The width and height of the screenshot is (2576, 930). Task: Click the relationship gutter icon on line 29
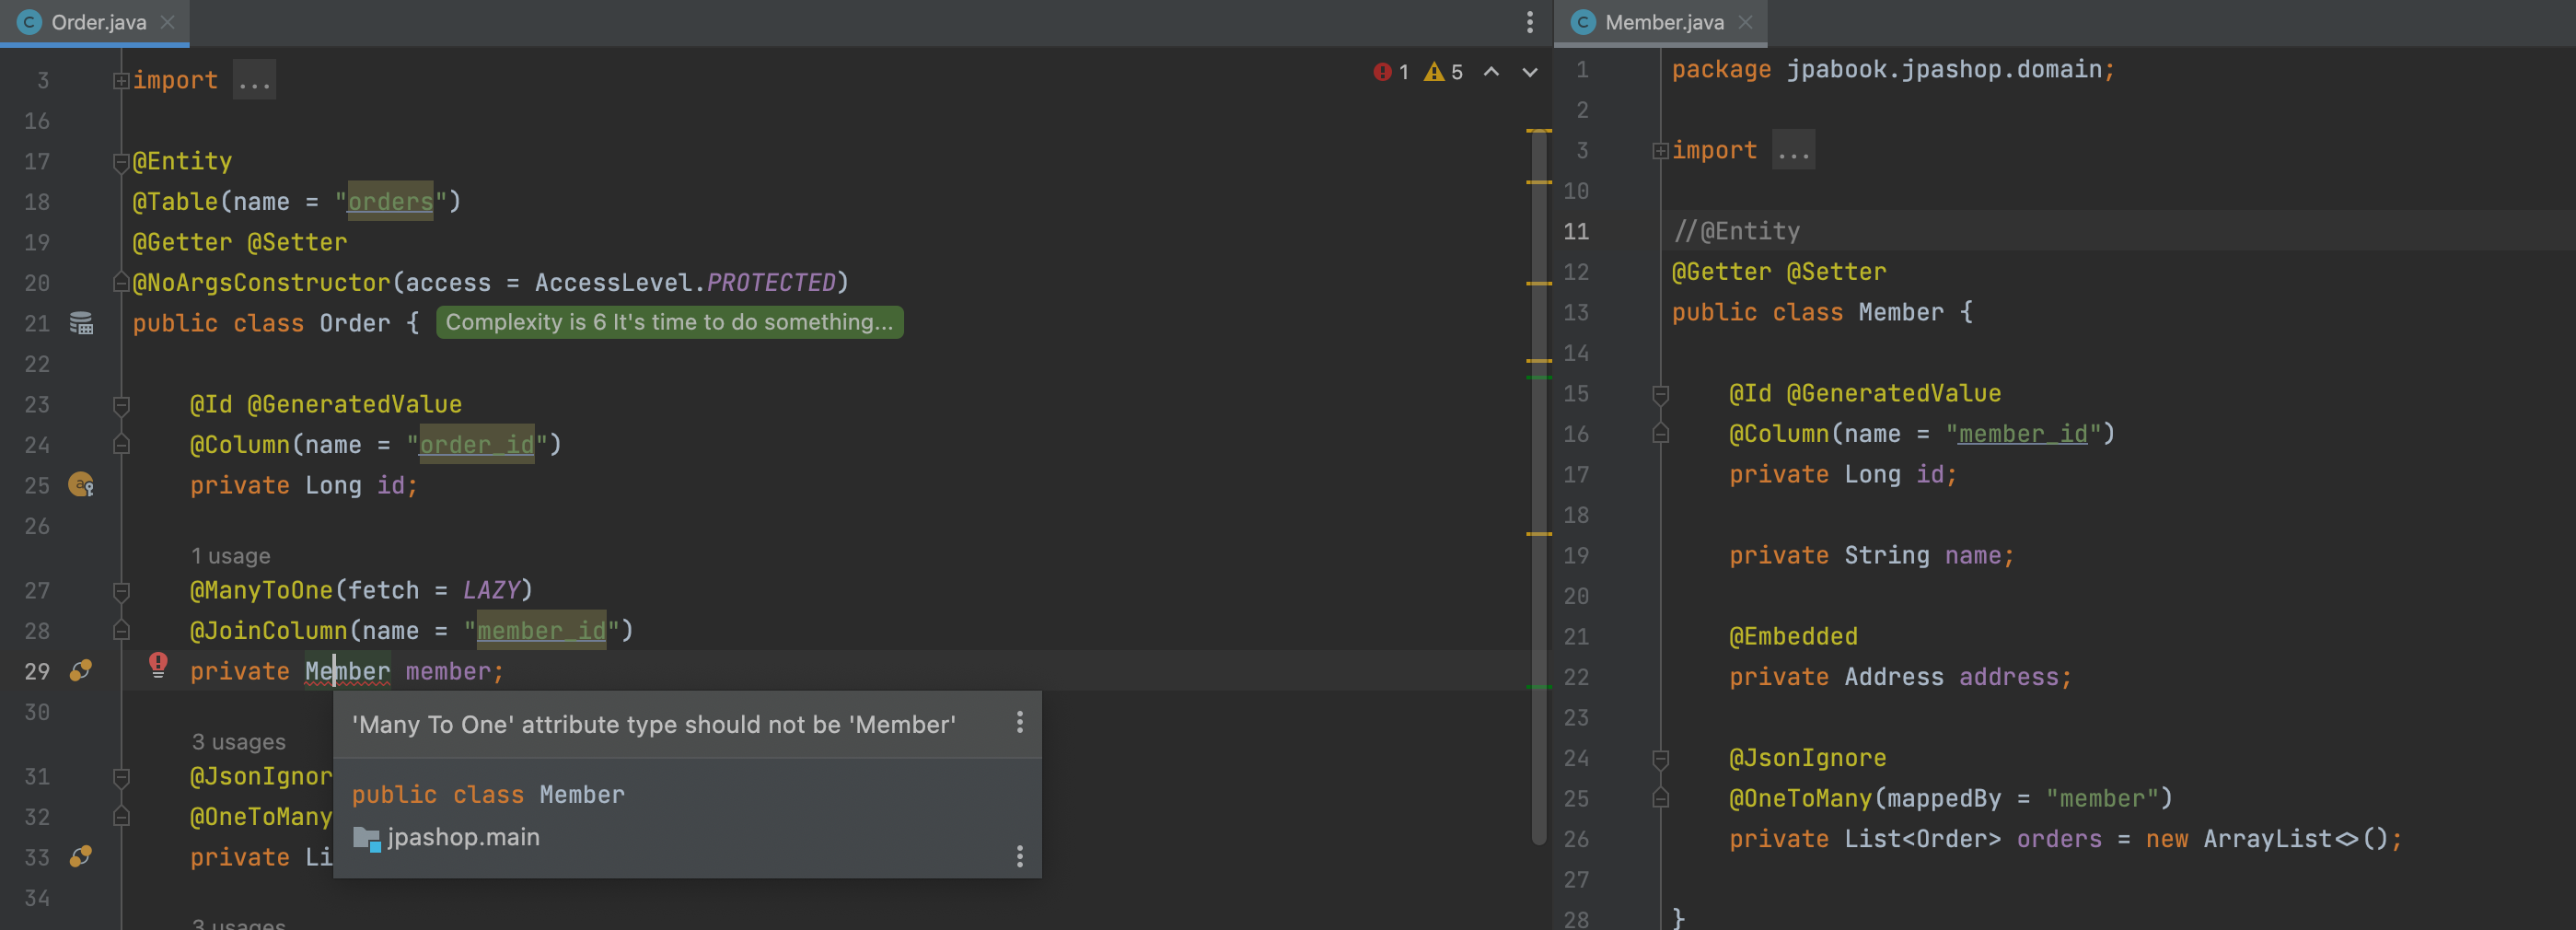coord(81,671)
